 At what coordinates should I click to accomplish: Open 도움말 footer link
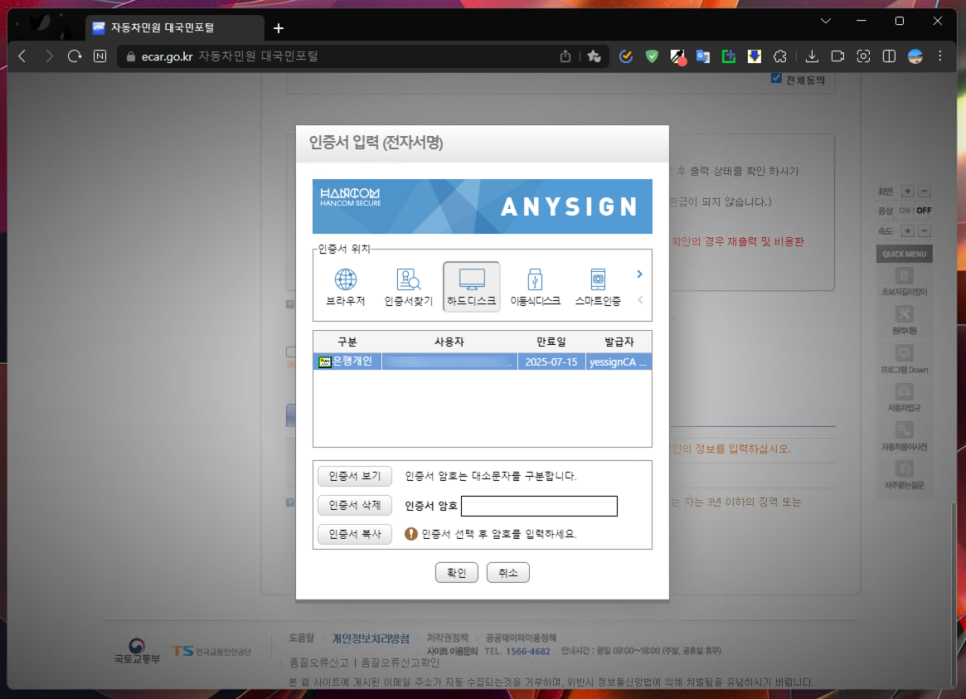[x=301, y=638]
